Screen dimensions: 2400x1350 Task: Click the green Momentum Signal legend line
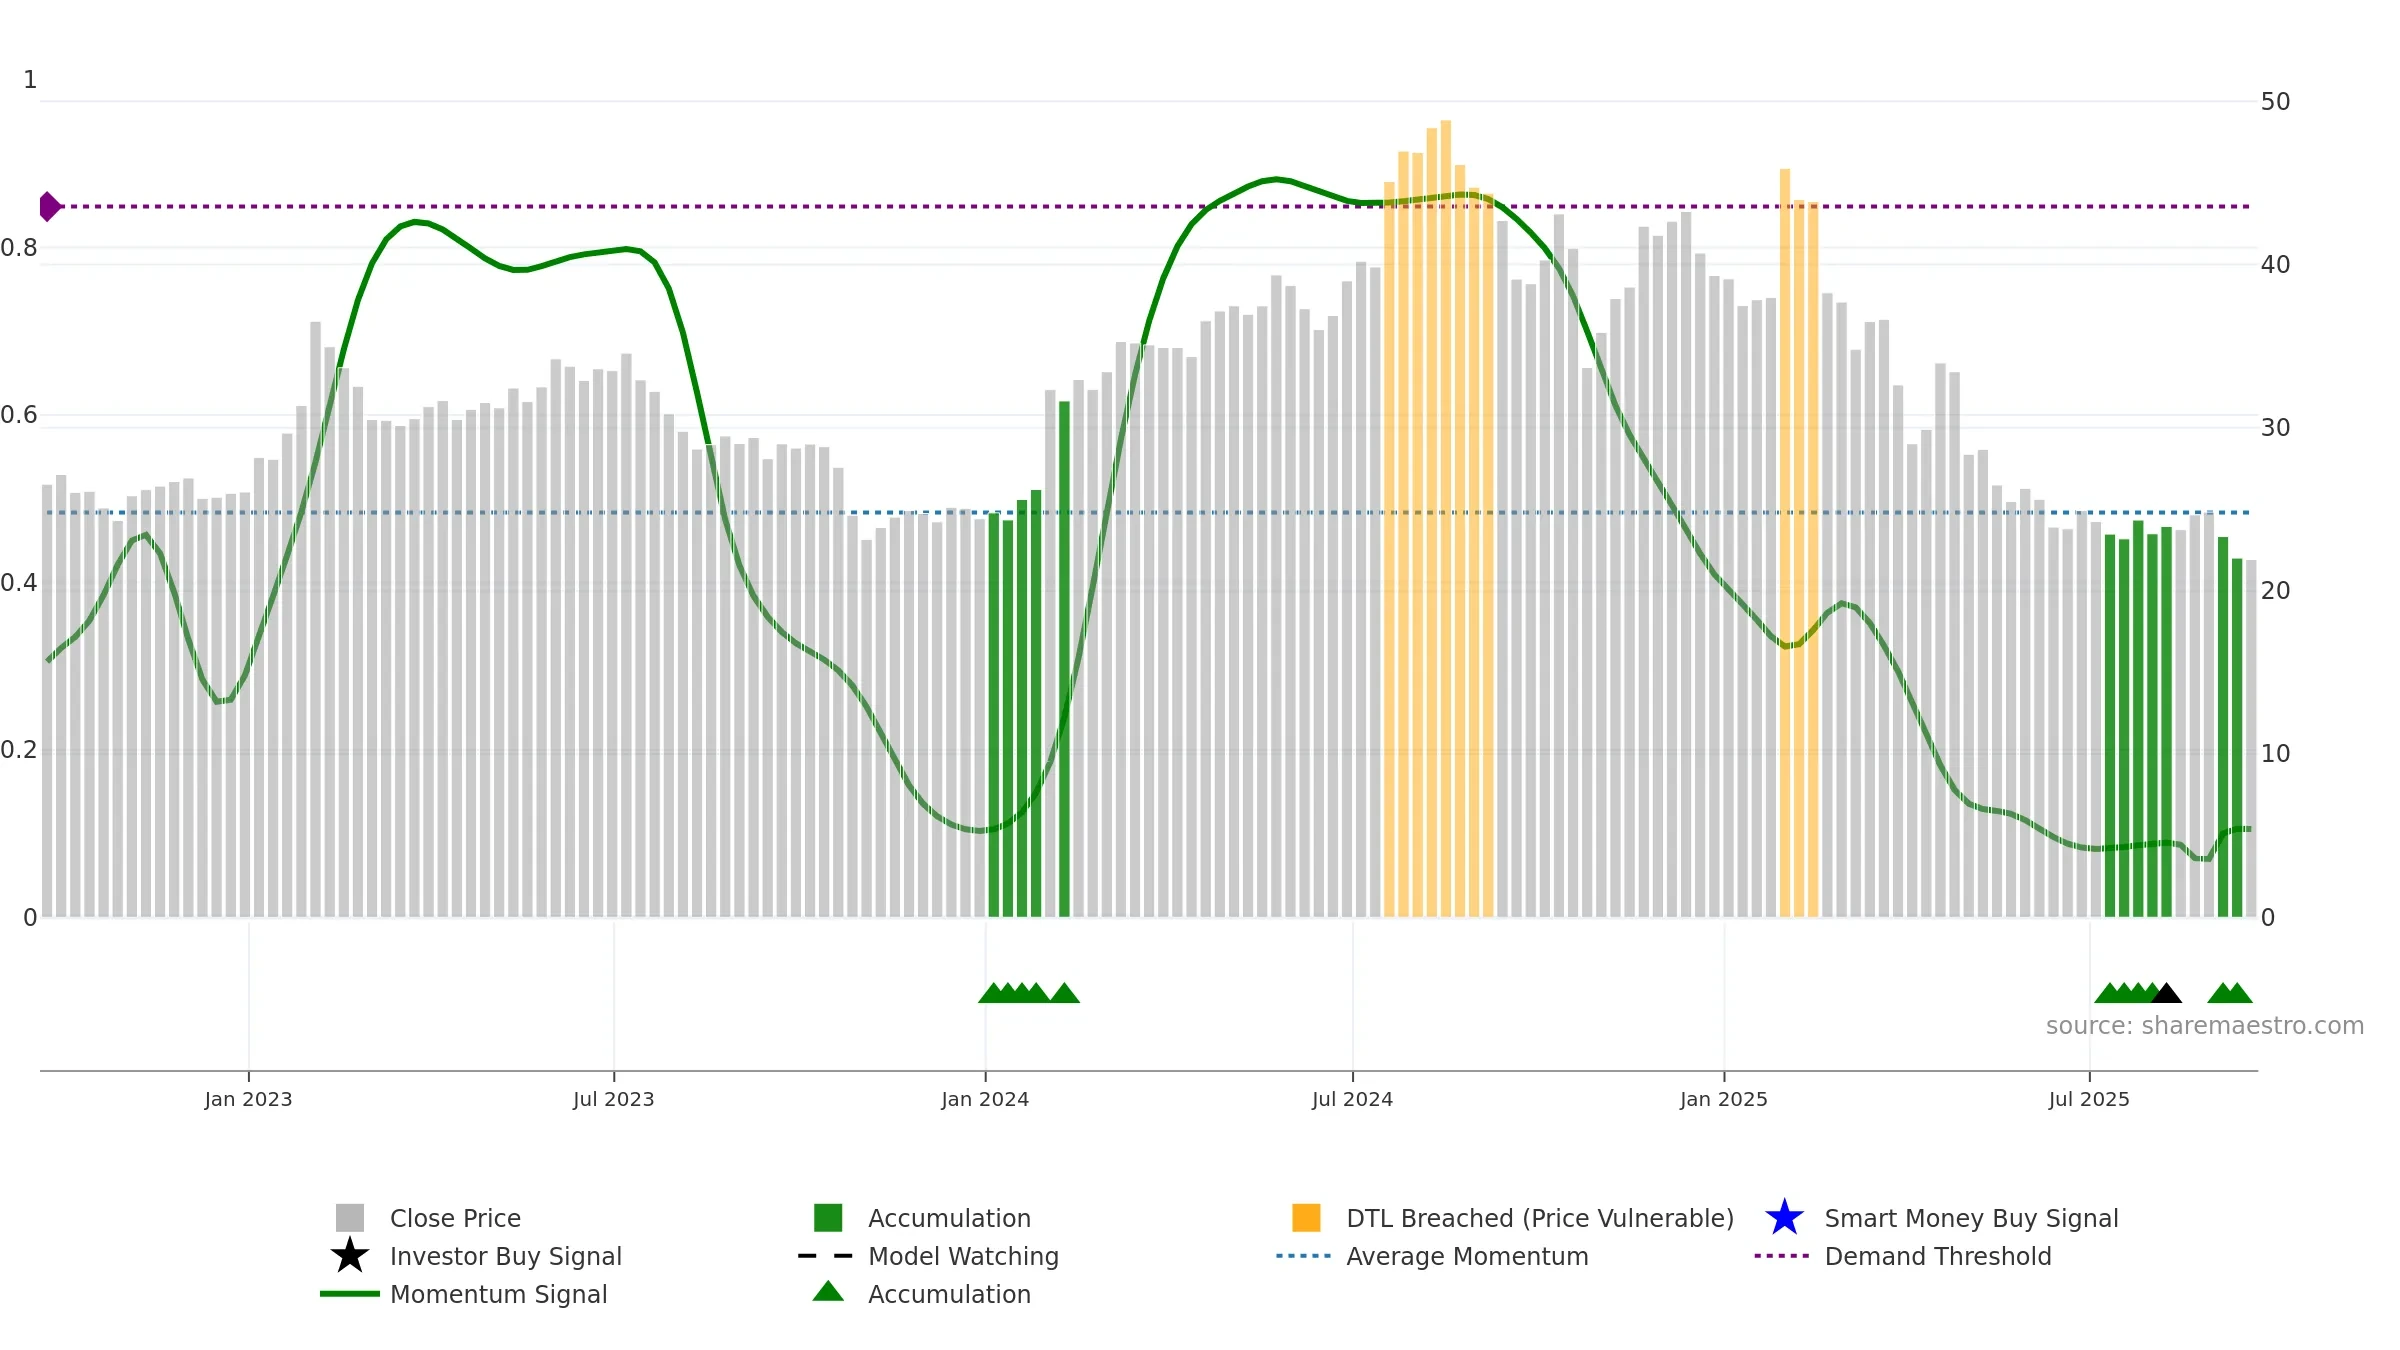click(350, 1294)
